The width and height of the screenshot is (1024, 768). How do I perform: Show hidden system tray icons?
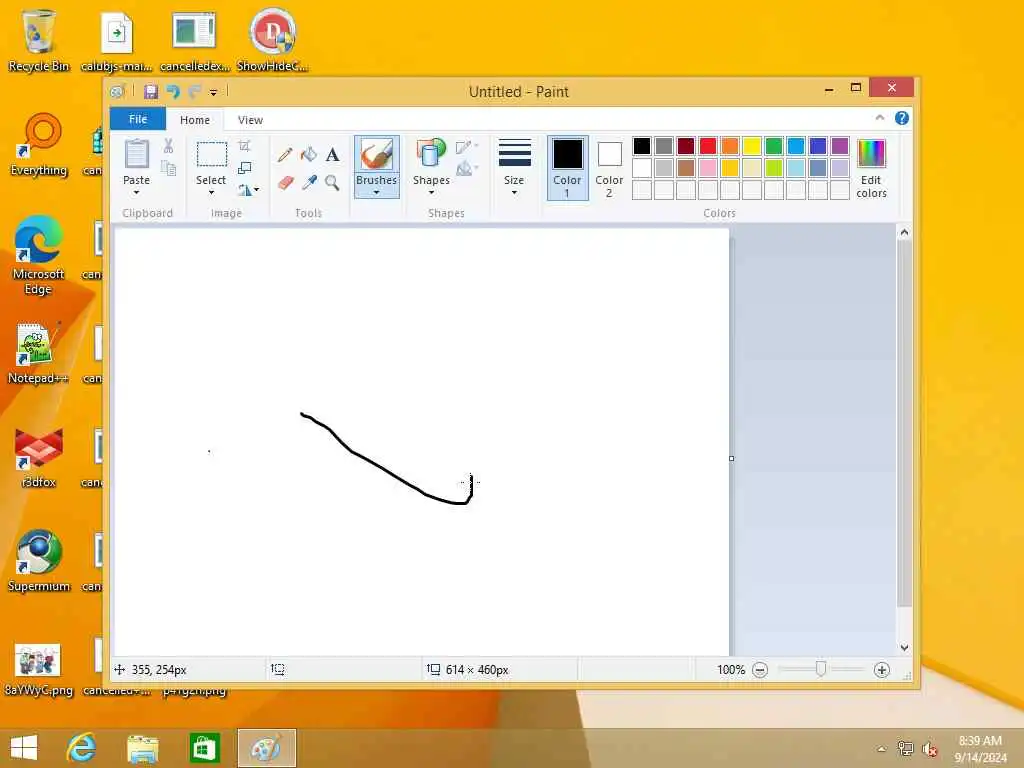pos(882,749)
